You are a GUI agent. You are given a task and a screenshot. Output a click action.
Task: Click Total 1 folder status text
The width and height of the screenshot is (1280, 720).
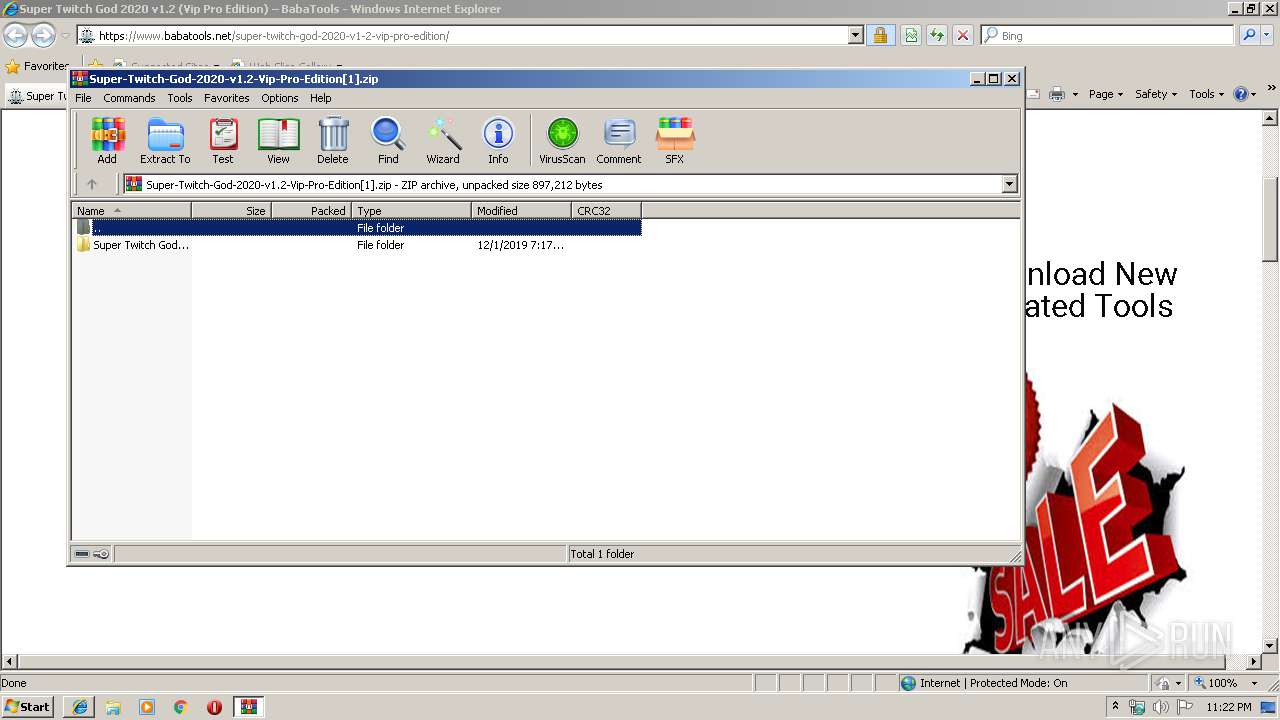tap(602, 554)
